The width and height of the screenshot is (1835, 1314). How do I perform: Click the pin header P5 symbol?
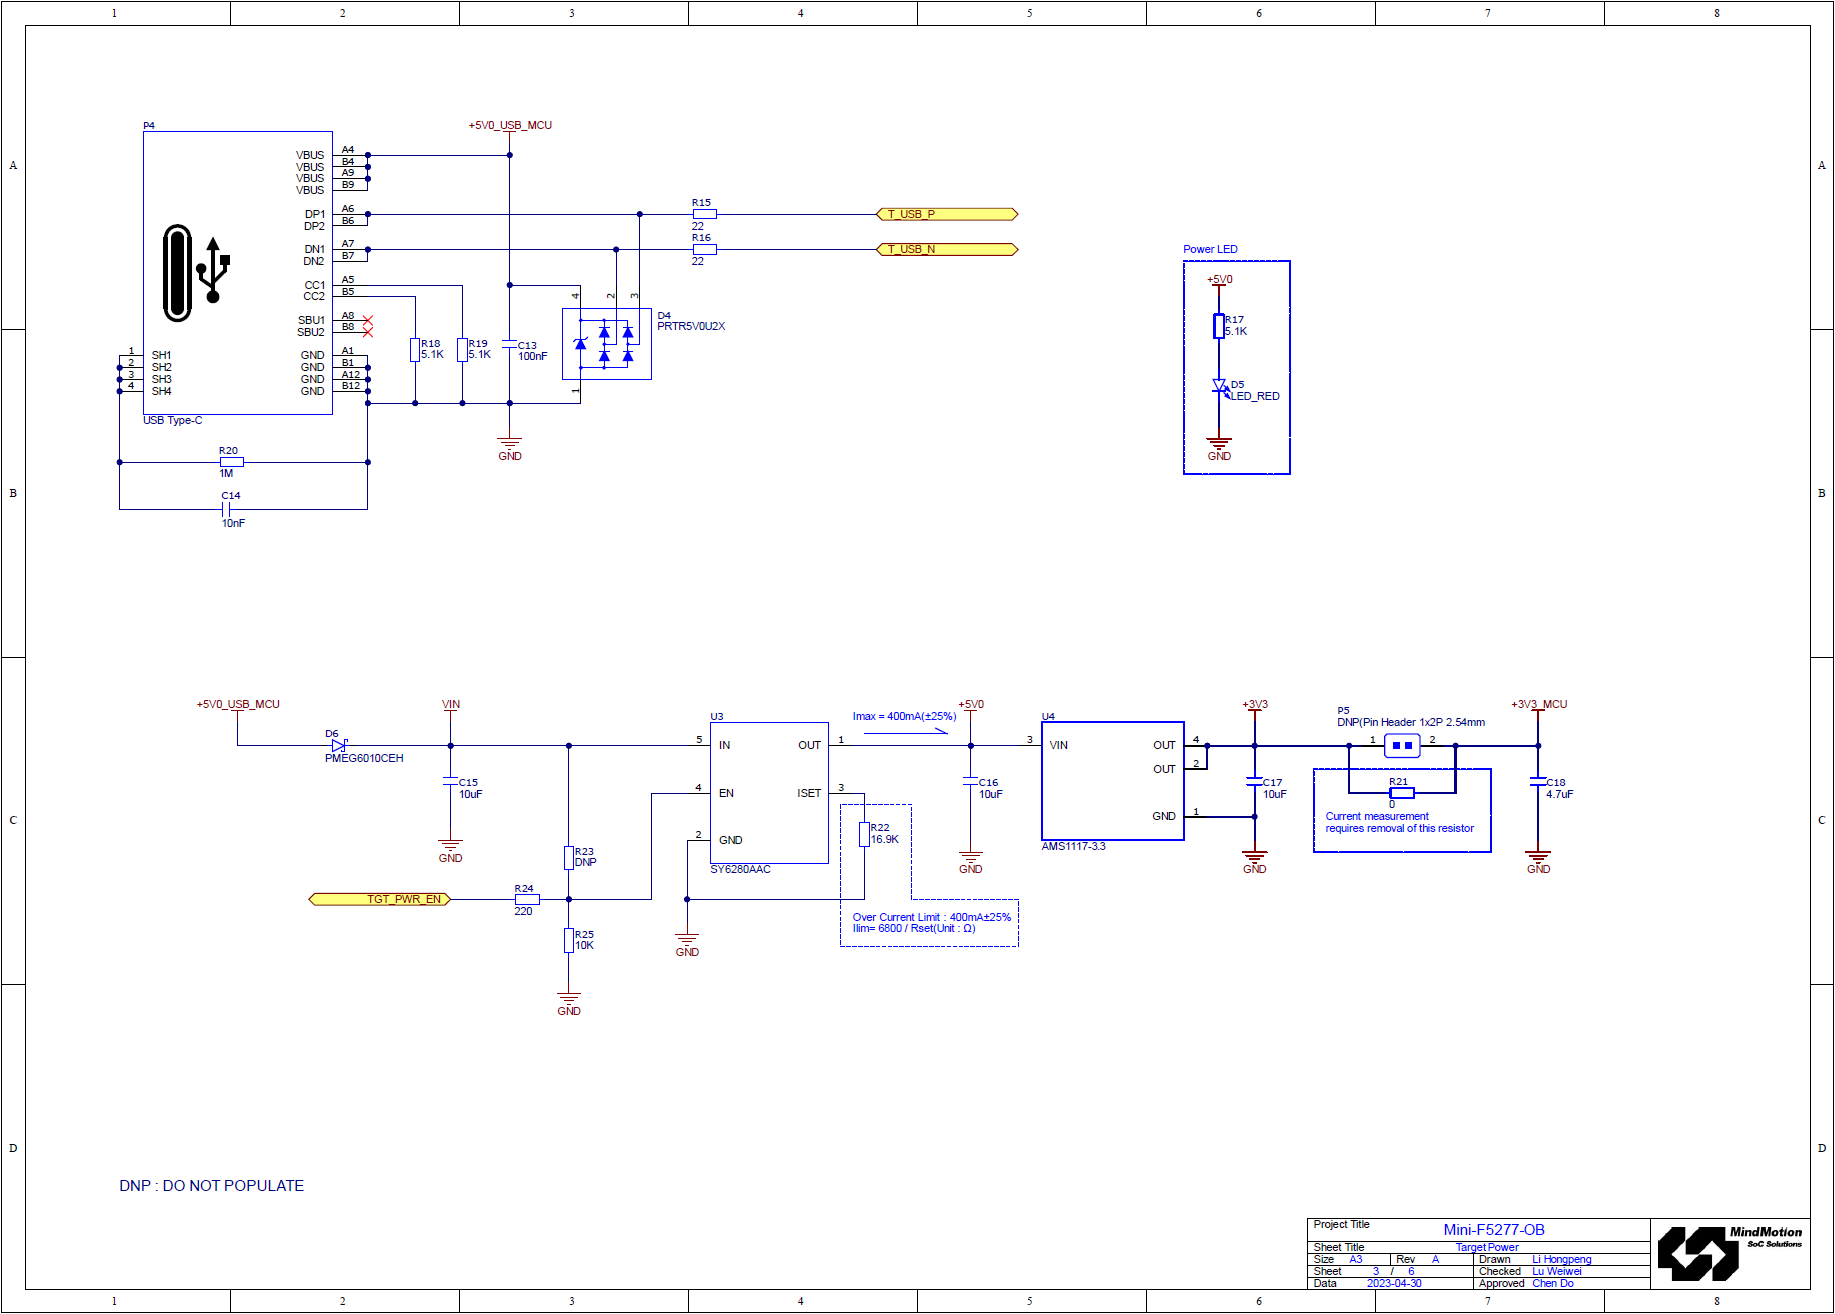(x=1401, y=744)
